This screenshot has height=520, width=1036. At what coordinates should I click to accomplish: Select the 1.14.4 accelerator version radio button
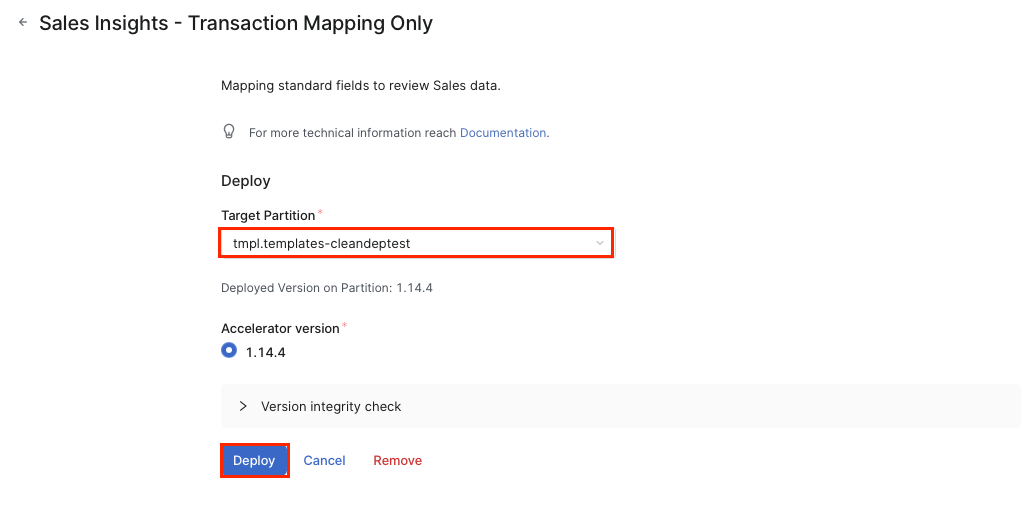[229, 351]
